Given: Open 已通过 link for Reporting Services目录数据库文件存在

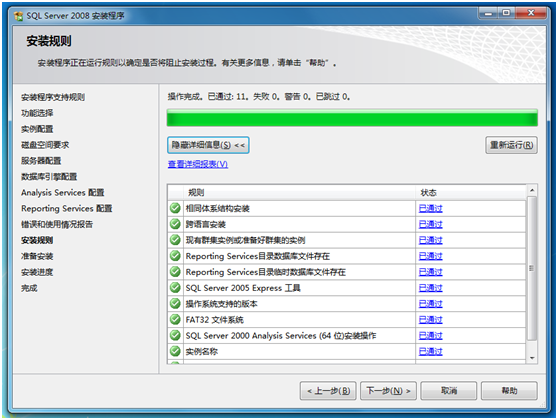Looking at the screenshot, I should coord(431,256).
